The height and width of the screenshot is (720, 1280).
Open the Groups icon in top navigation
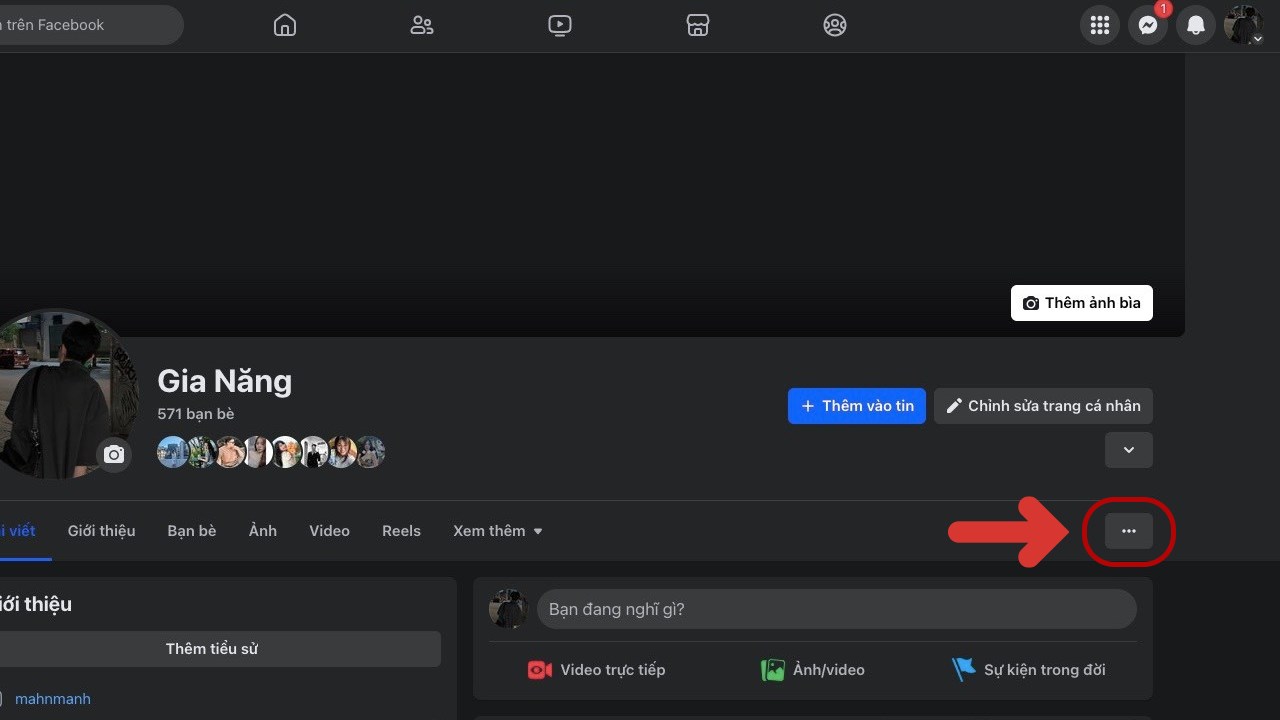835,25
